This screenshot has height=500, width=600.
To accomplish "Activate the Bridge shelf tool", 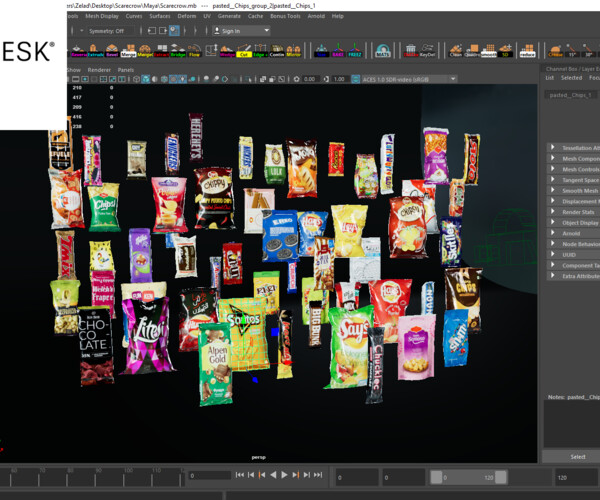I will 178,50.
